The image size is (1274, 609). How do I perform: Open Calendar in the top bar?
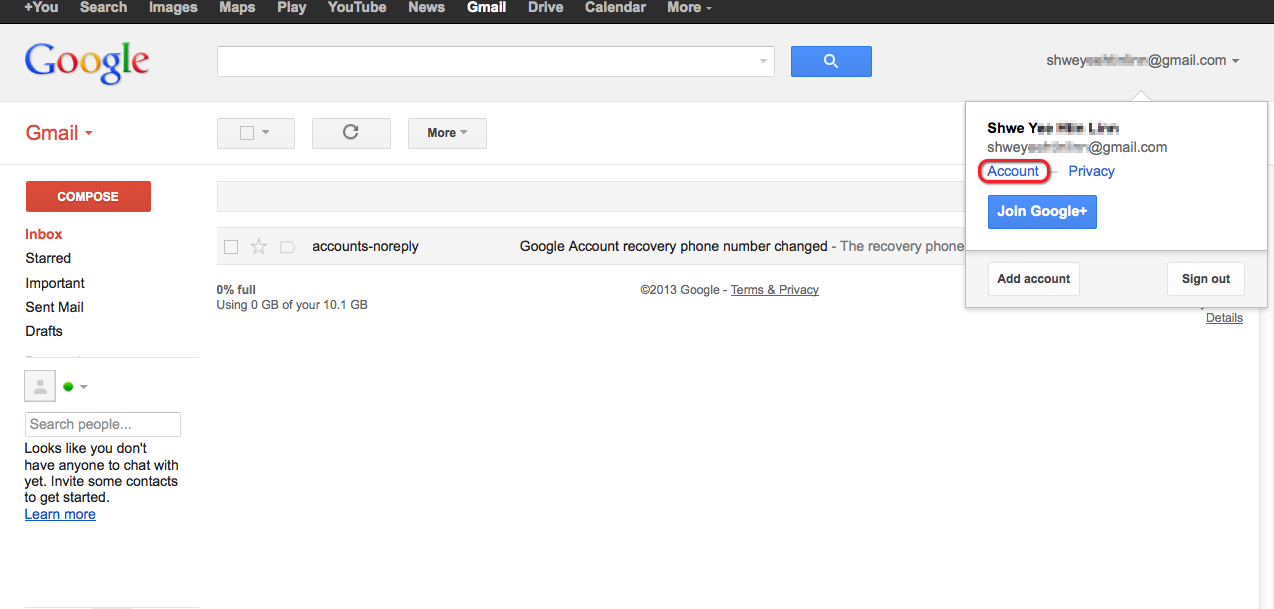pyautogui.click(x=615, y=7)
